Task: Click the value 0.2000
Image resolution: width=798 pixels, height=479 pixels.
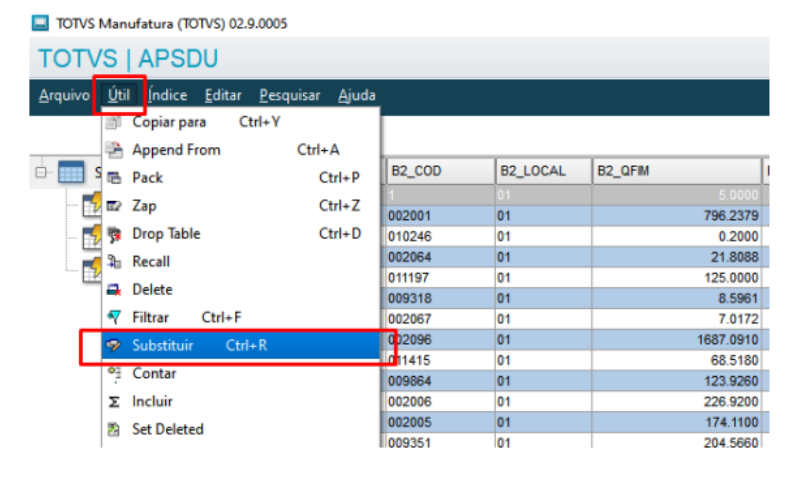Action: 738,237
